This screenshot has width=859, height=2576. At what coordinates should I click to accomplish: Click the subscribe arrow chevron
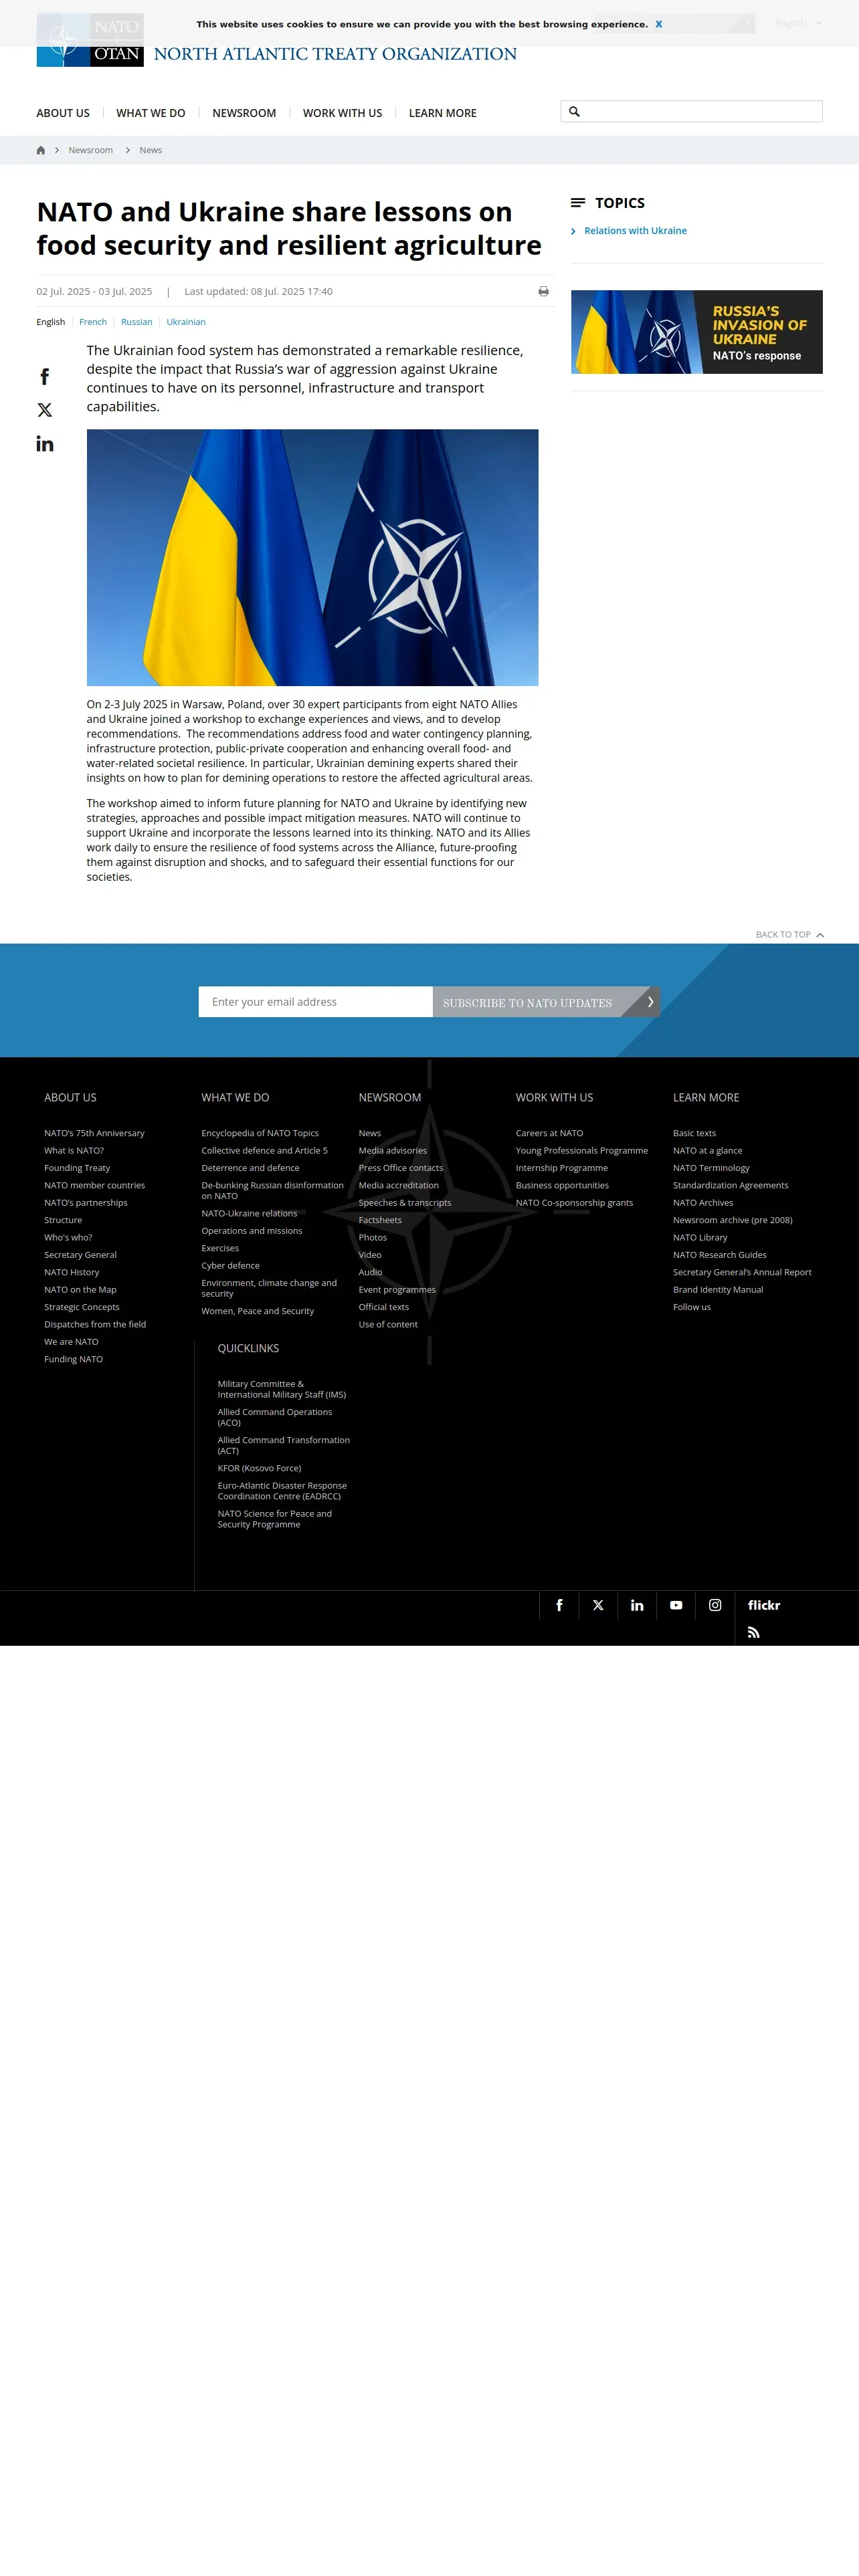click(x=650, y=1002)
